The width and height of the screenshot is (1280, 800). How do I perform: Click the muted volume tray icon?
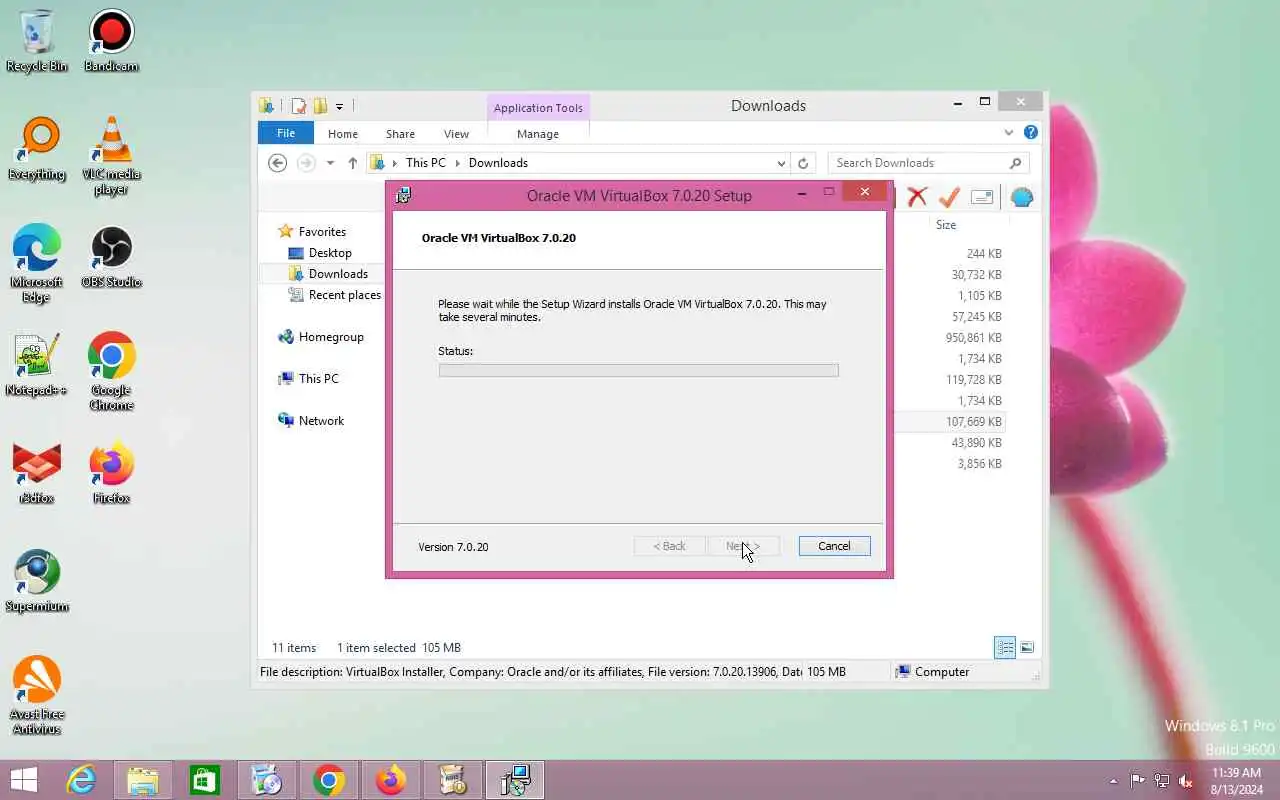(x=1186, y=781)
